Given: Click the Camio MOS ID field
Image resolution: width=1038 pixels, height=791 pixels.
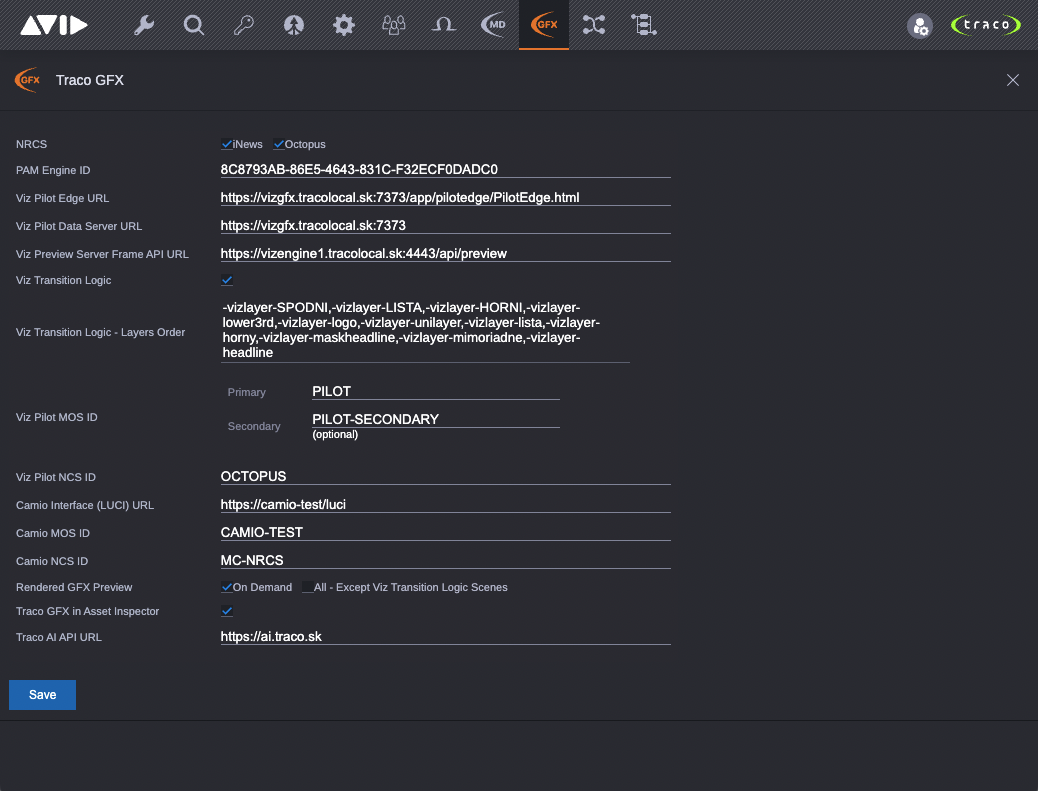Looking at the screenshot, I should coord(446,532).
